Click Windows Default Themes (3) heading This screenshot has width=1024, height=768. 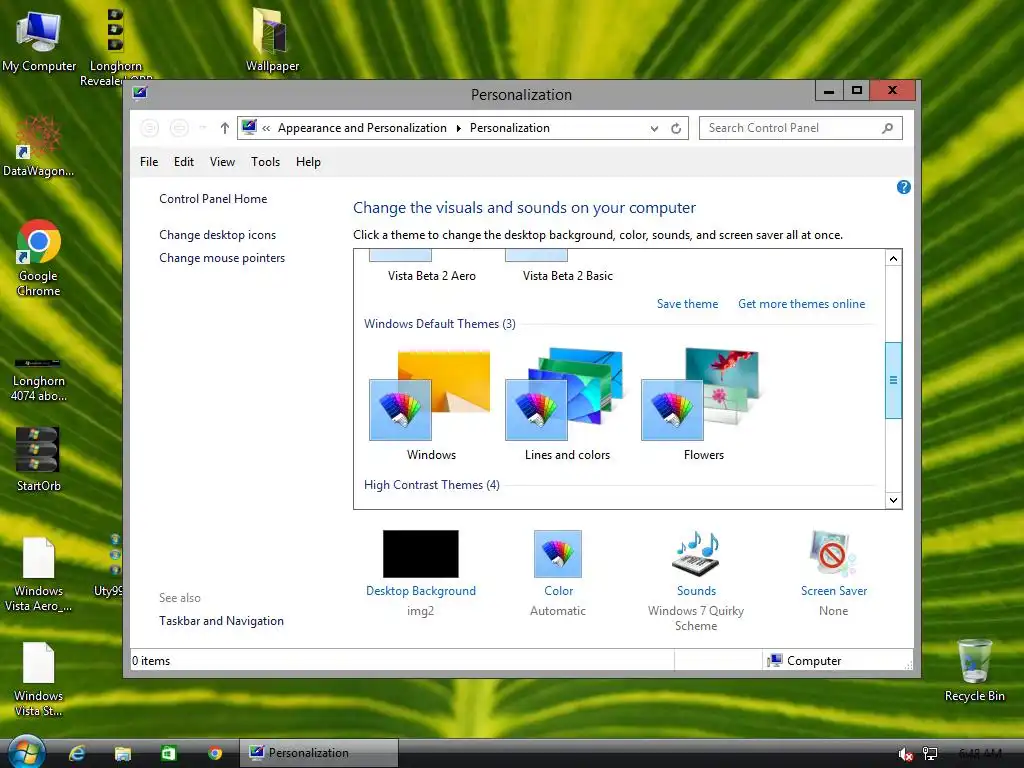440,324
